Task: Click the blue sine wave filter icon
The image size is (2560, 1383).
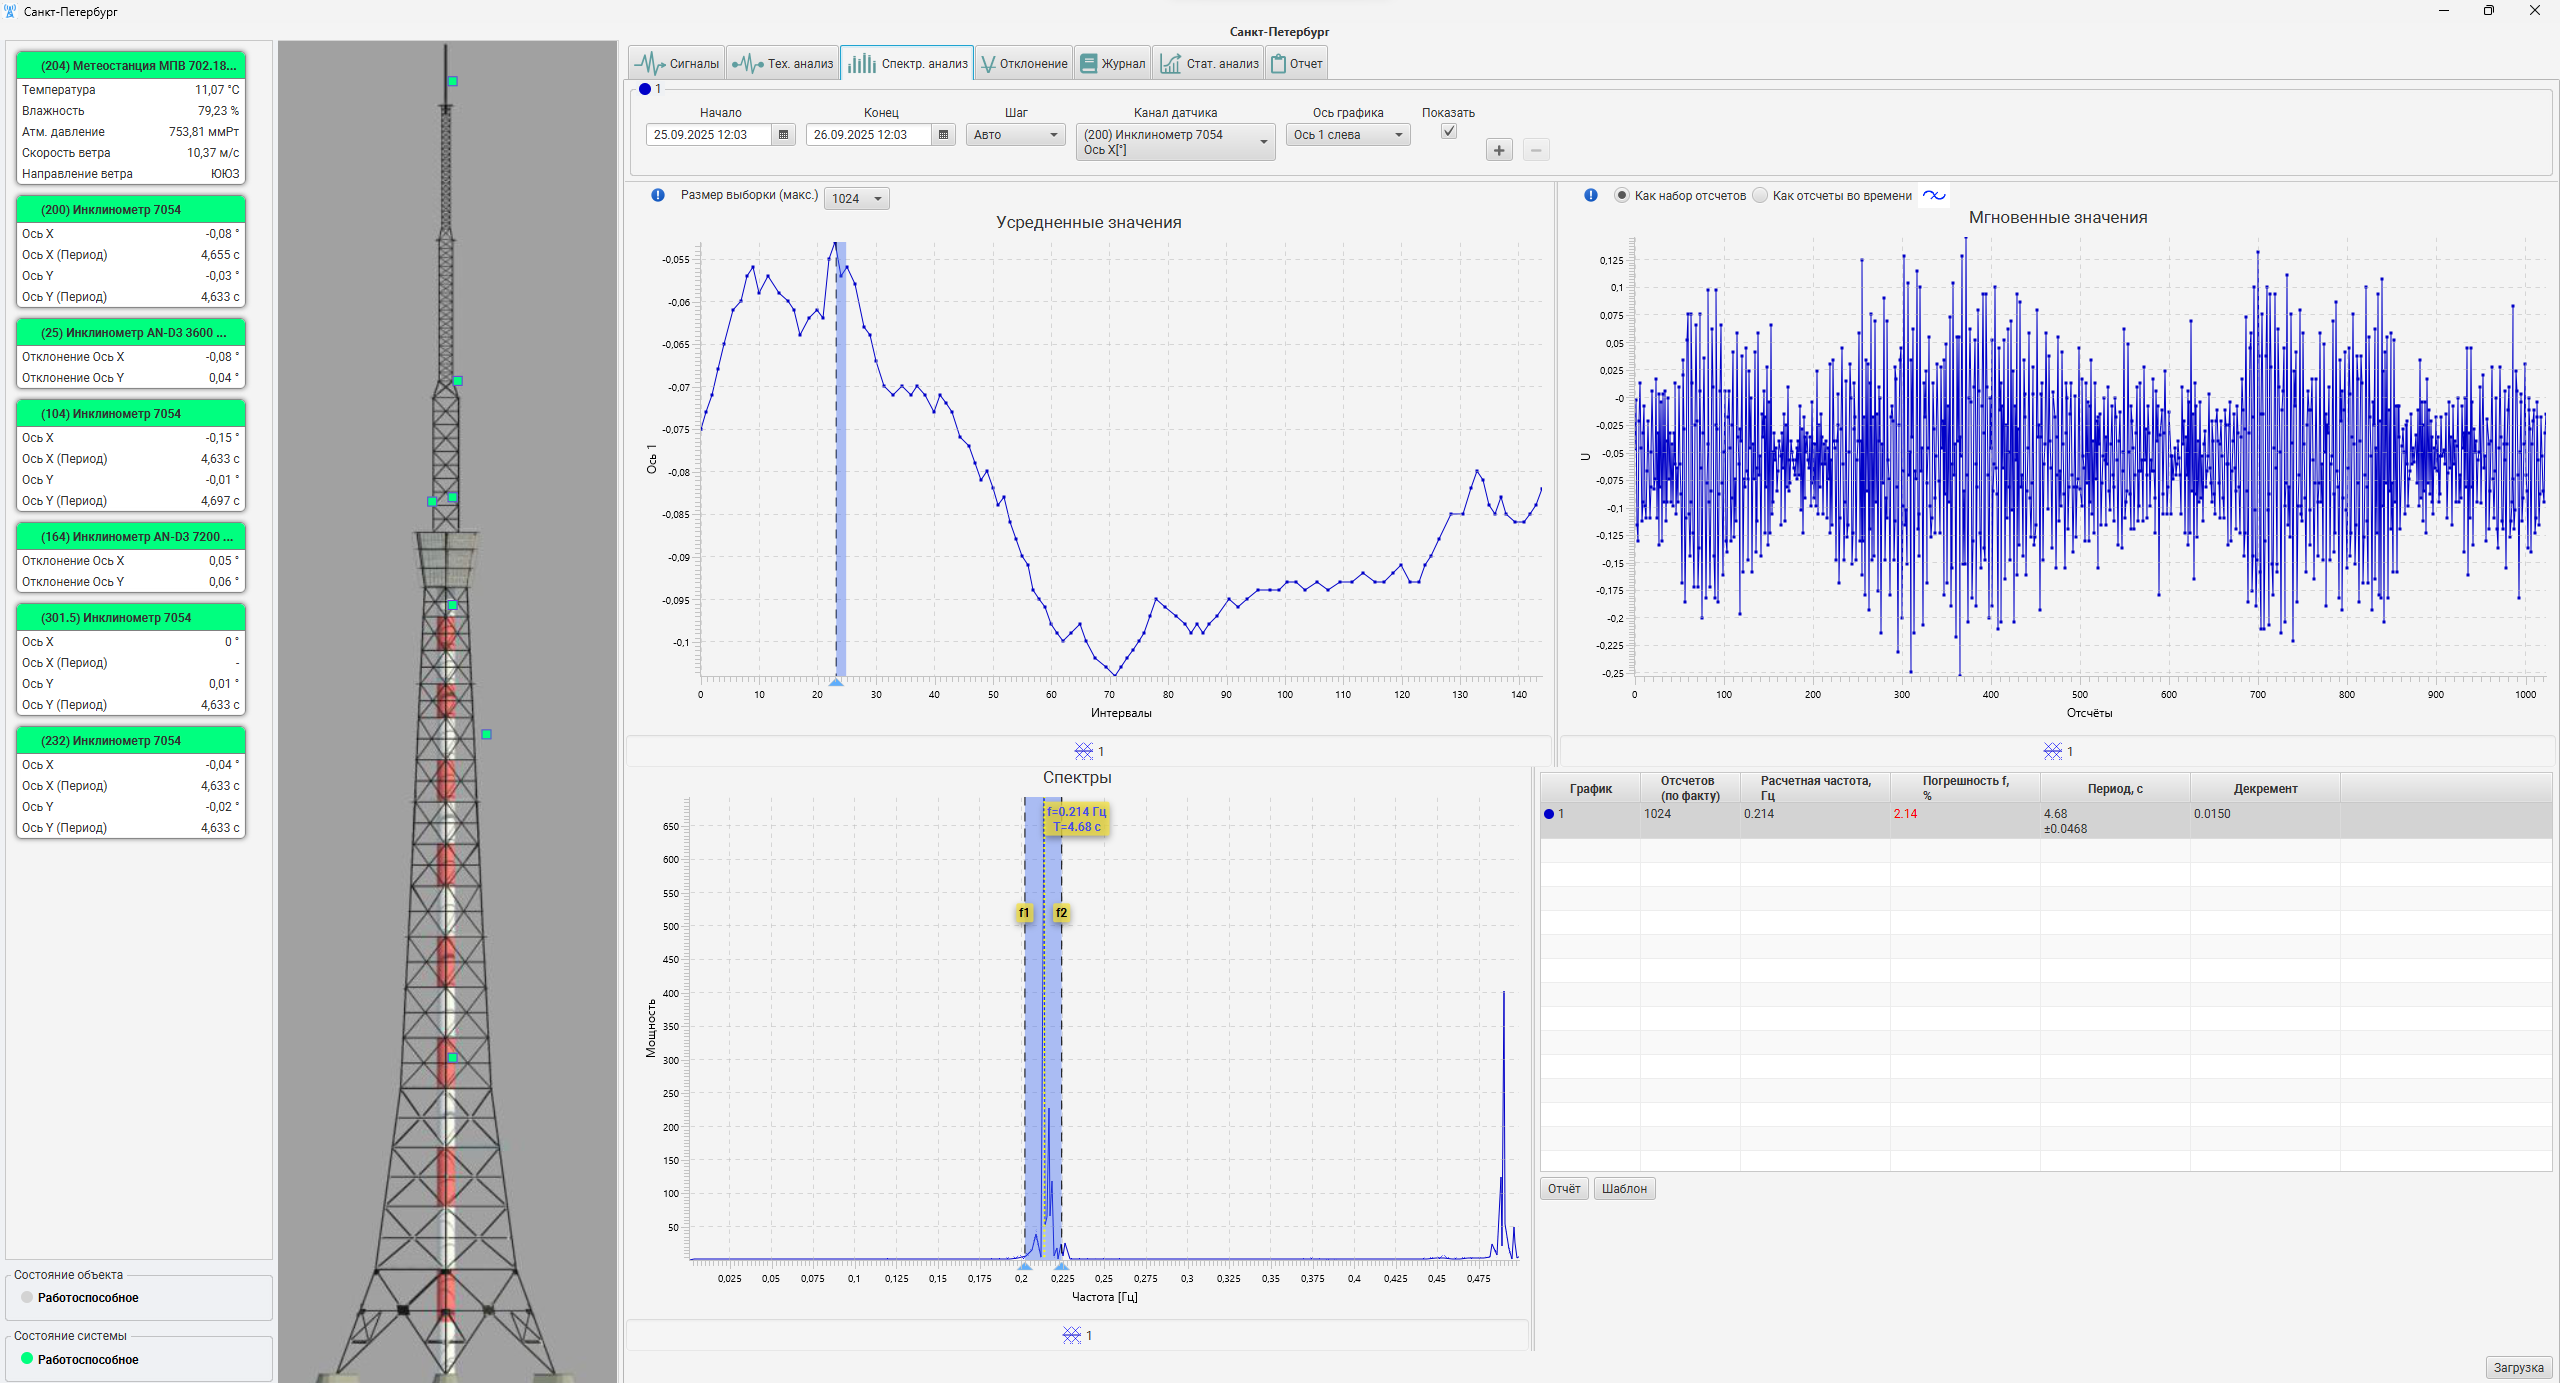Action: coord(1934,196)
